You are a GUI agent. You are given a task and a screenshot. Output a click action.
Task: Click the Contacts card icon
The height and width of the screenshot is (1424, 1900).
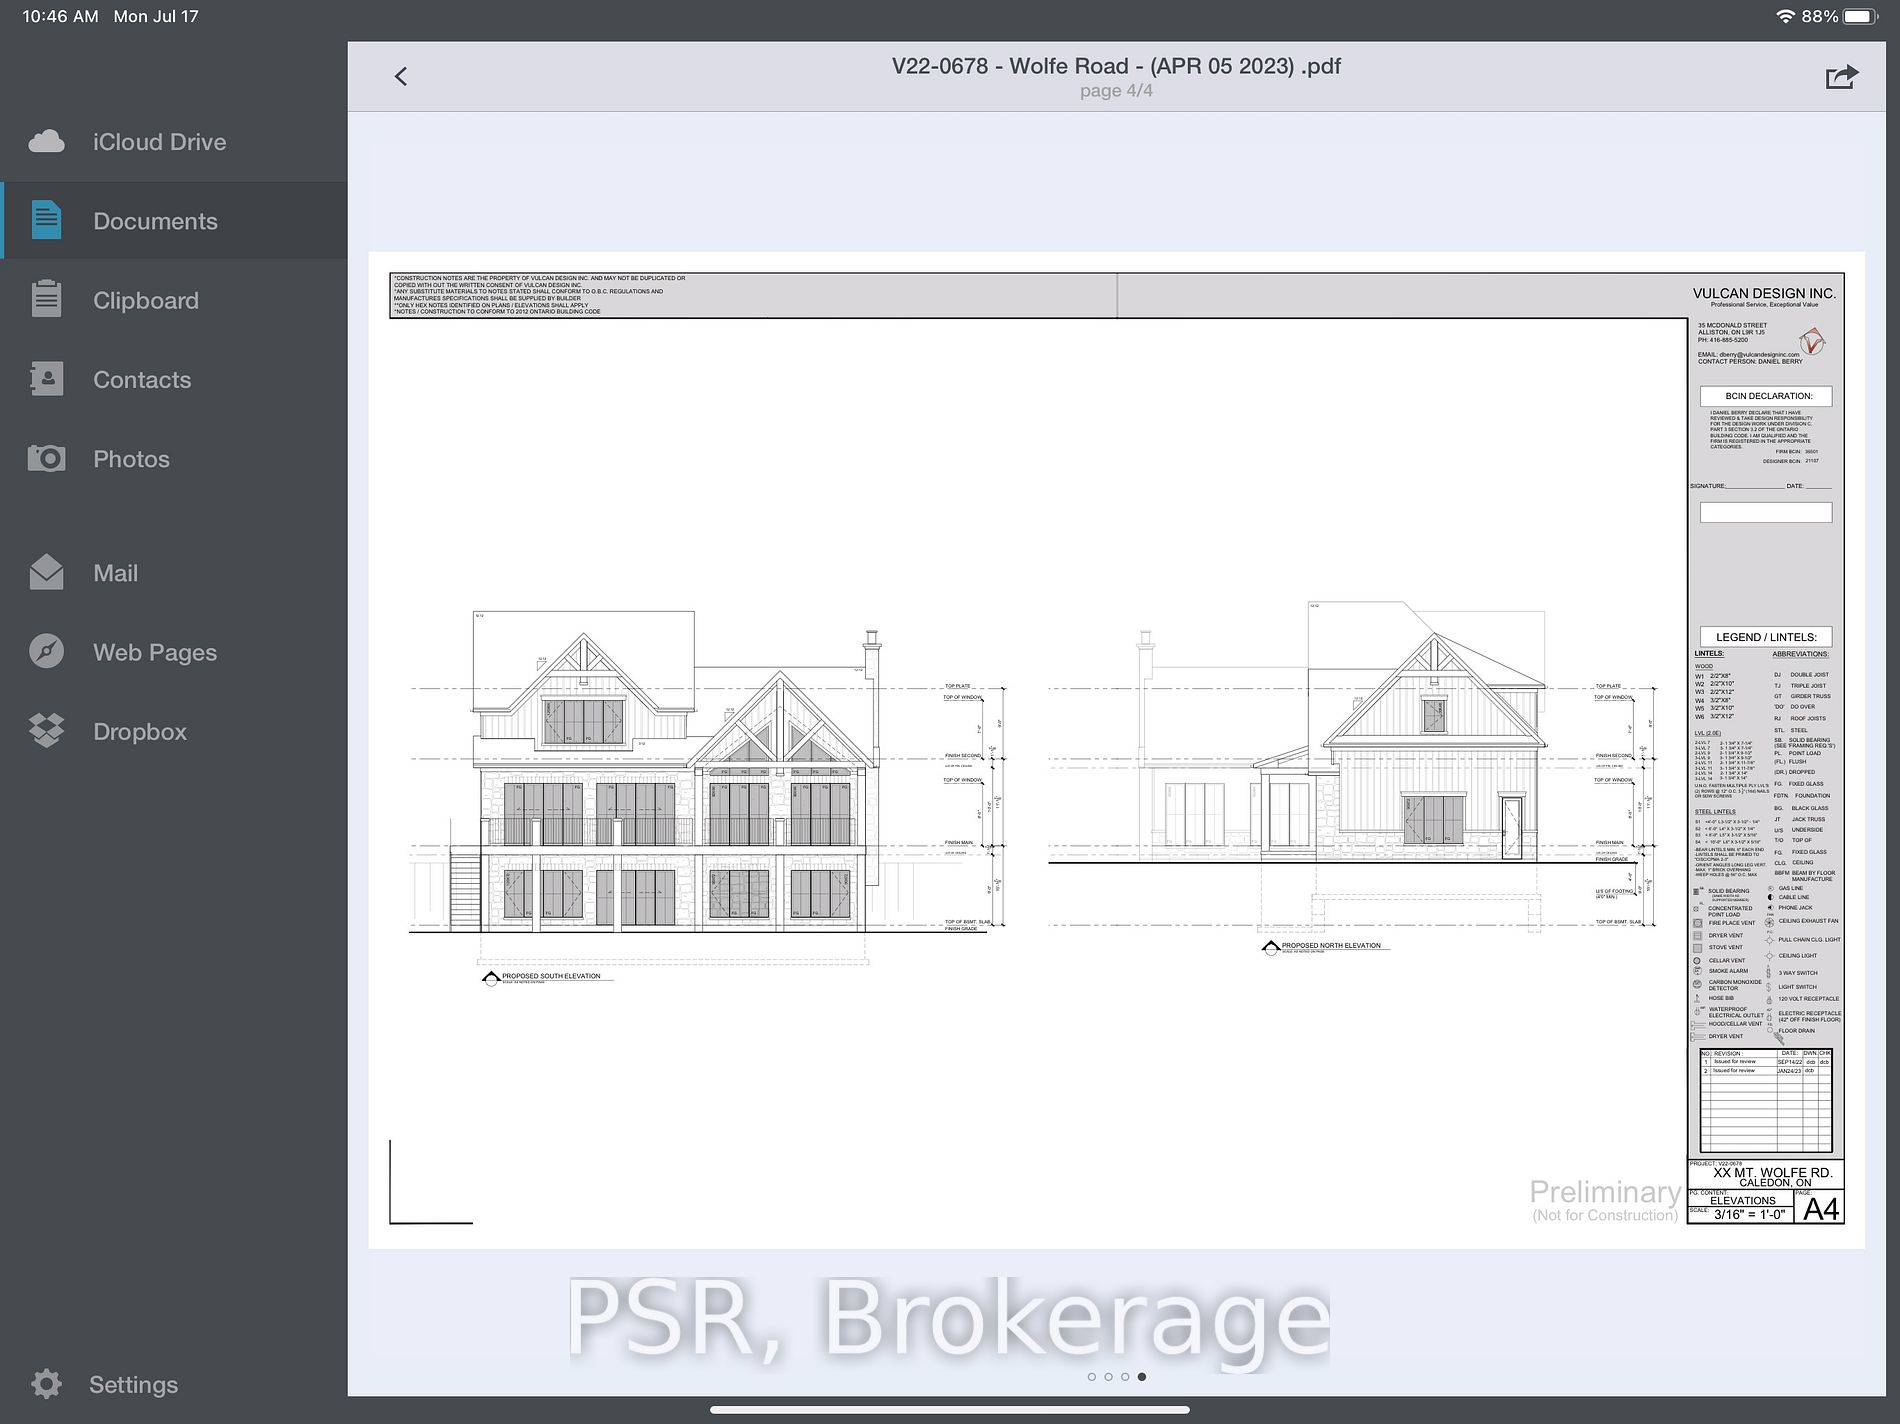click(47, 380)
